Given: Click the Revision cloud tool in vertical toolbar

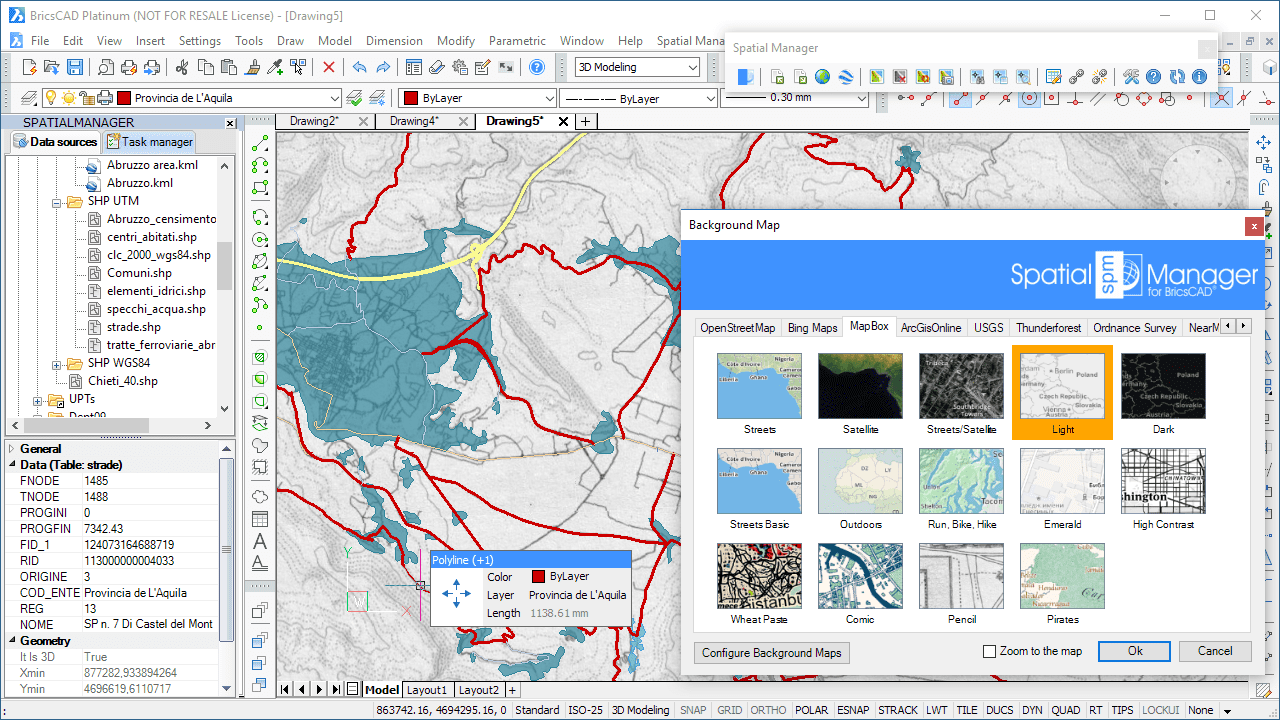Looking at the screenshot, I should click(x=260, y=497).
